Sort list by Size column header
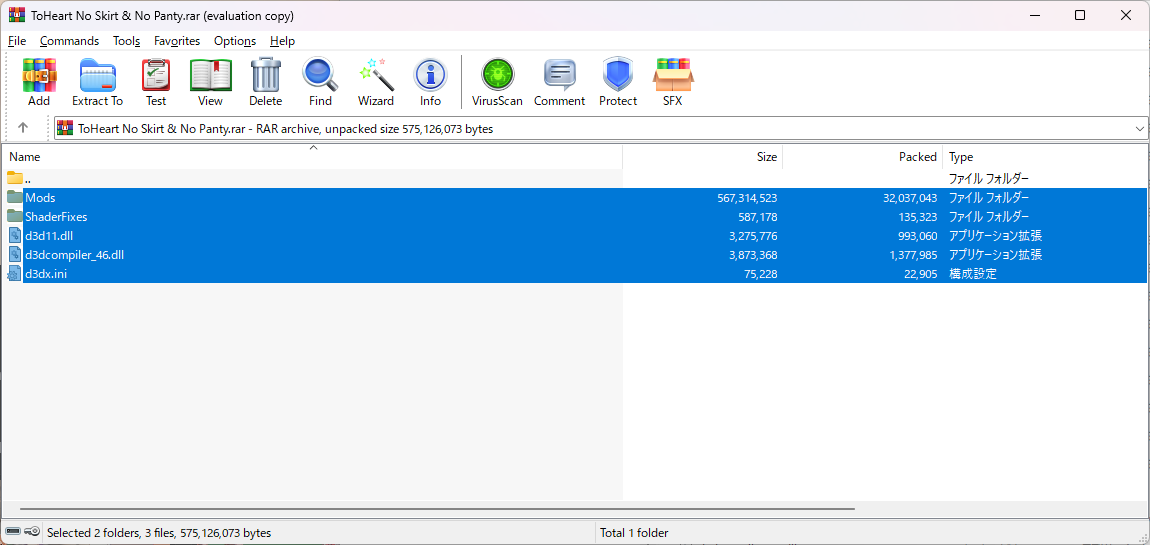The width and height of the screenshot is (1150, 545). (703, 157)
